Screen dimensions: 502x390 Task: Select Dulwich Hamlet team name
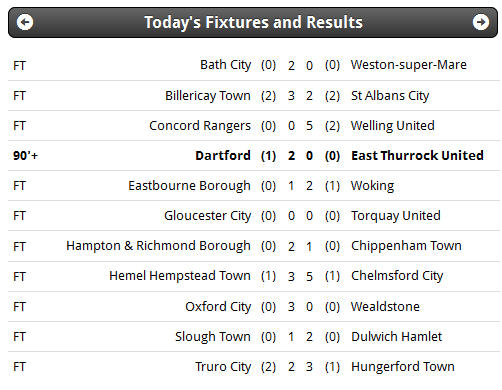click(396, 337)
